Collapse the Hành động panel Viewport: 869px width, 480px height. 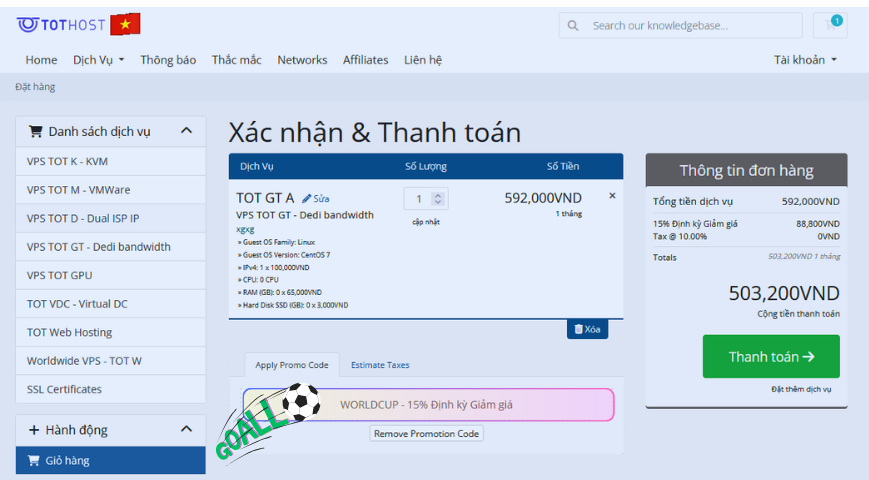point(187,429)
